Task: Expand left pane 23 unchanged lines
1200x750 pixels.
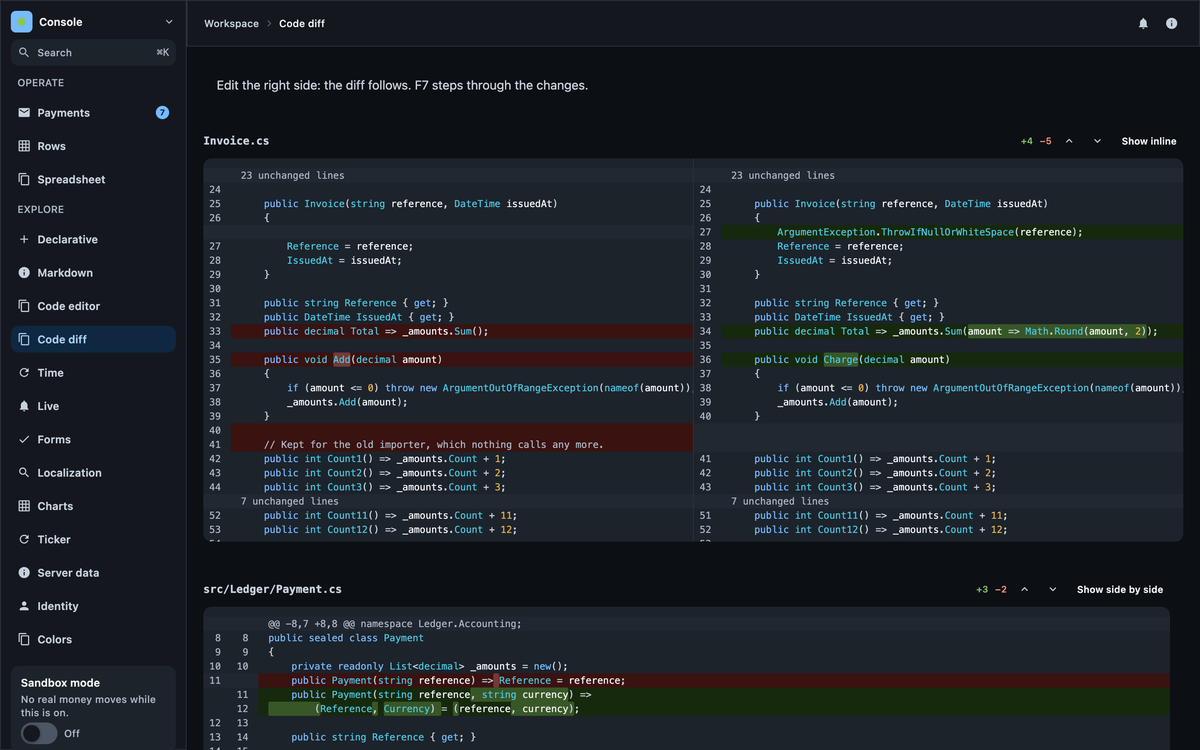Action: (292, 175)
